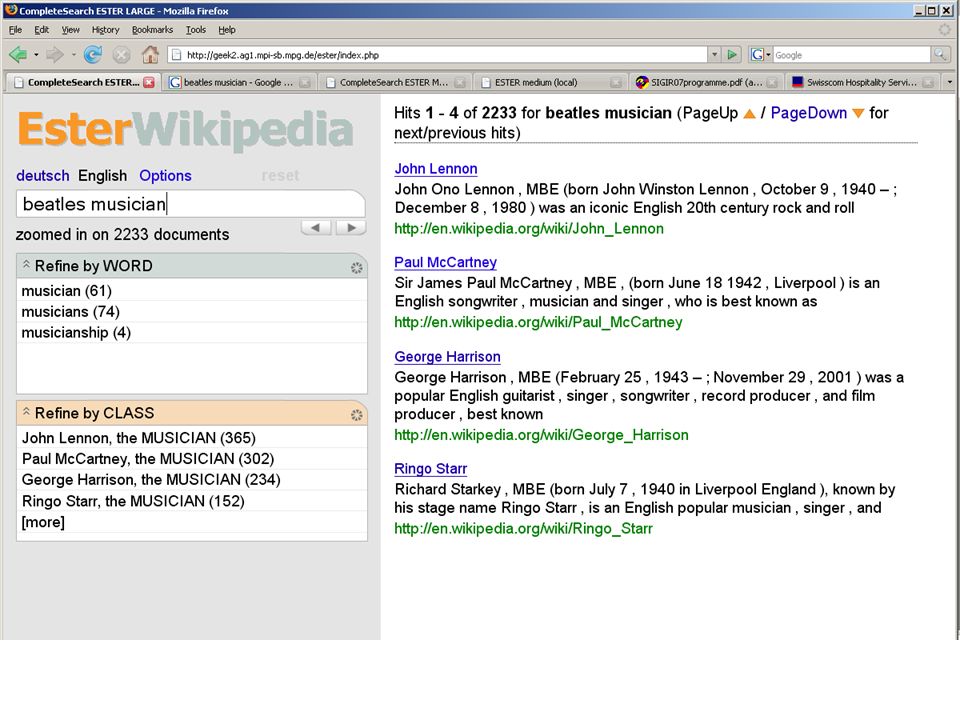Switch to CompleteSearch ESTER M... tab
This screenshot has height=720, width=960.
pyautogui.click(x=395, y=82)
